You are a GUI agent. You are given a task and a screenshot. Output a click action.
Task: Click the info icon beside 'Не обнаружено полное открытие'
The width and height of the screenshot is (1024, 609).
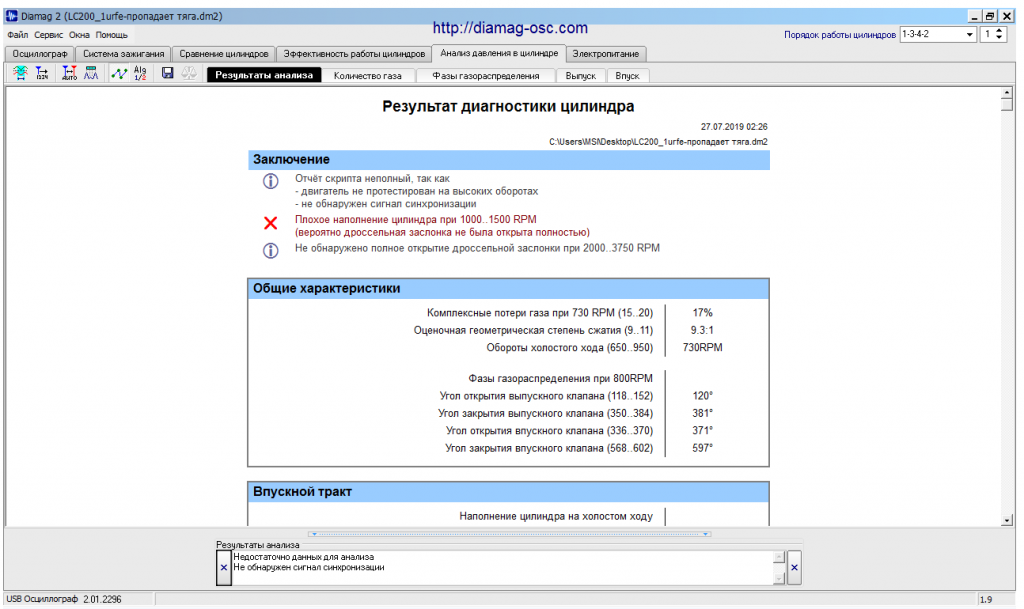coord(270,250)
